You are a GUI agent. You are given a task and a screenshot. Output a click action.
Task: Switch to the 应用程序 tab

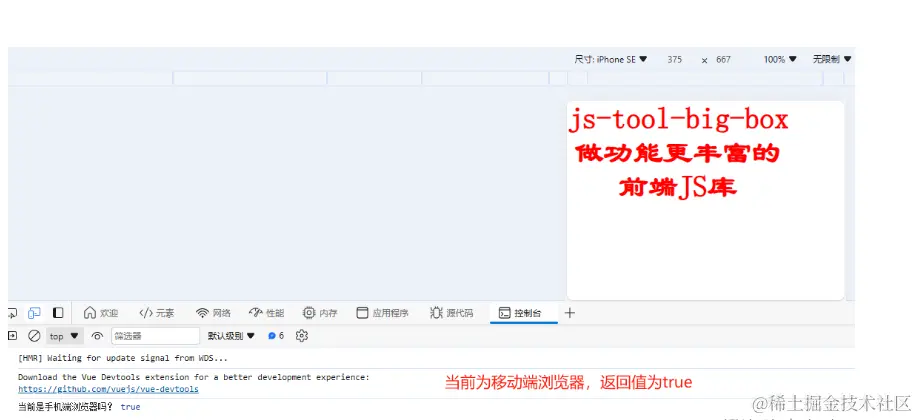click(382, 313)
